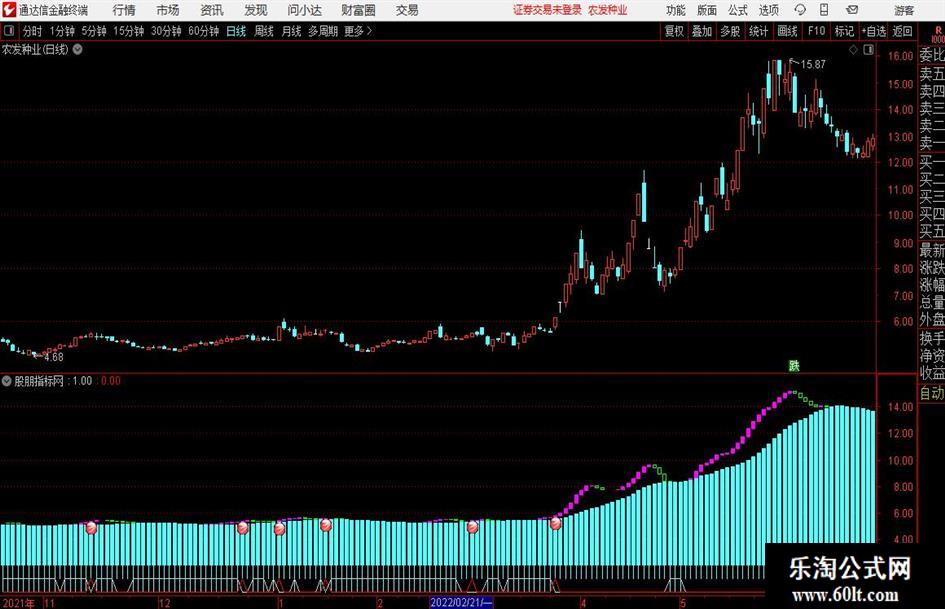
Task: Switch to 15分钟 period tab
Action: click(x=129, y=31)
